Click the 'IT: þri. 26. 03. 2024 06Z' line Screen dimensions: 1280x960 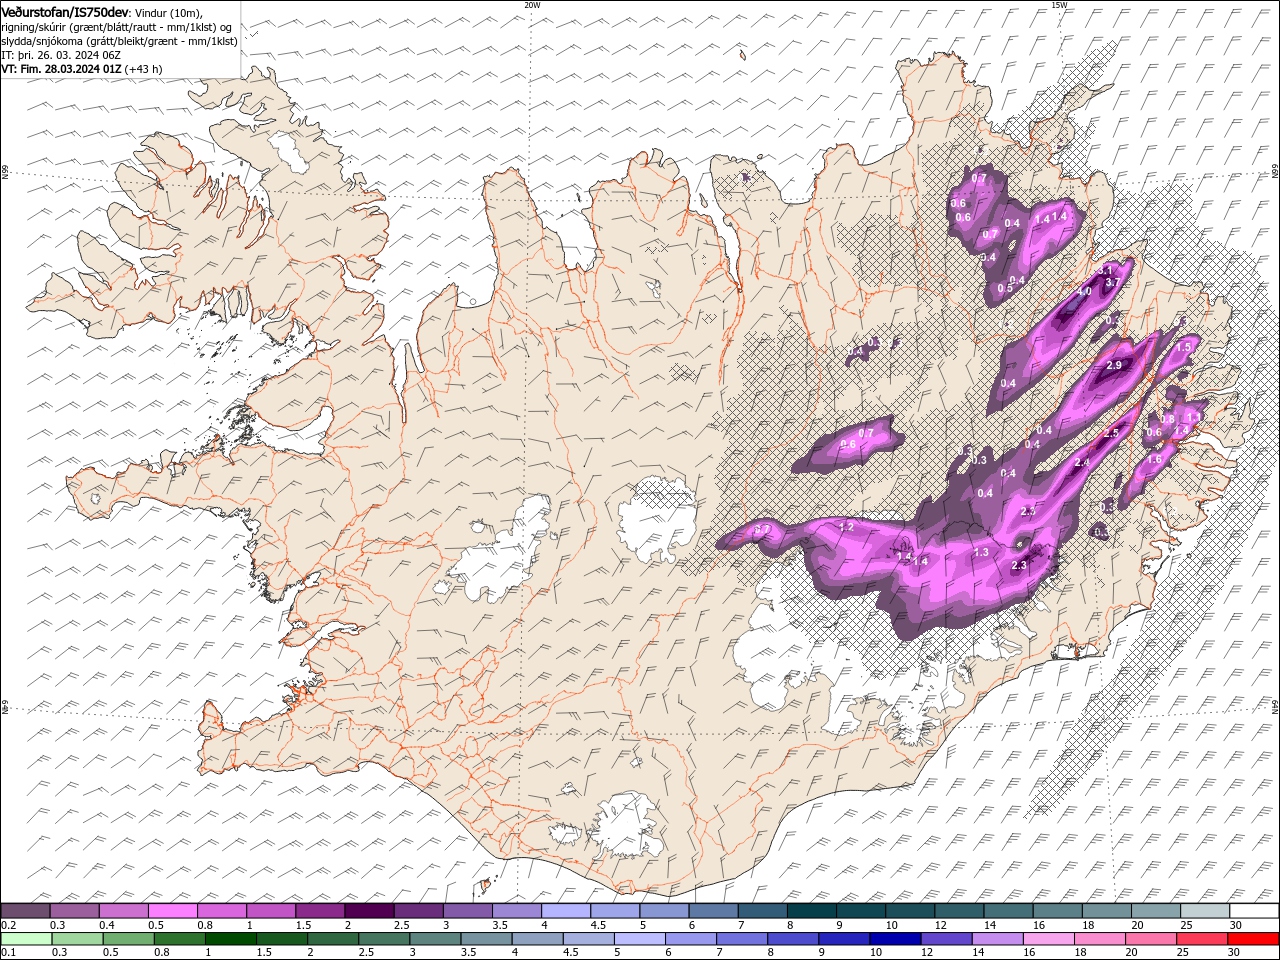click(x=61, y=55)
